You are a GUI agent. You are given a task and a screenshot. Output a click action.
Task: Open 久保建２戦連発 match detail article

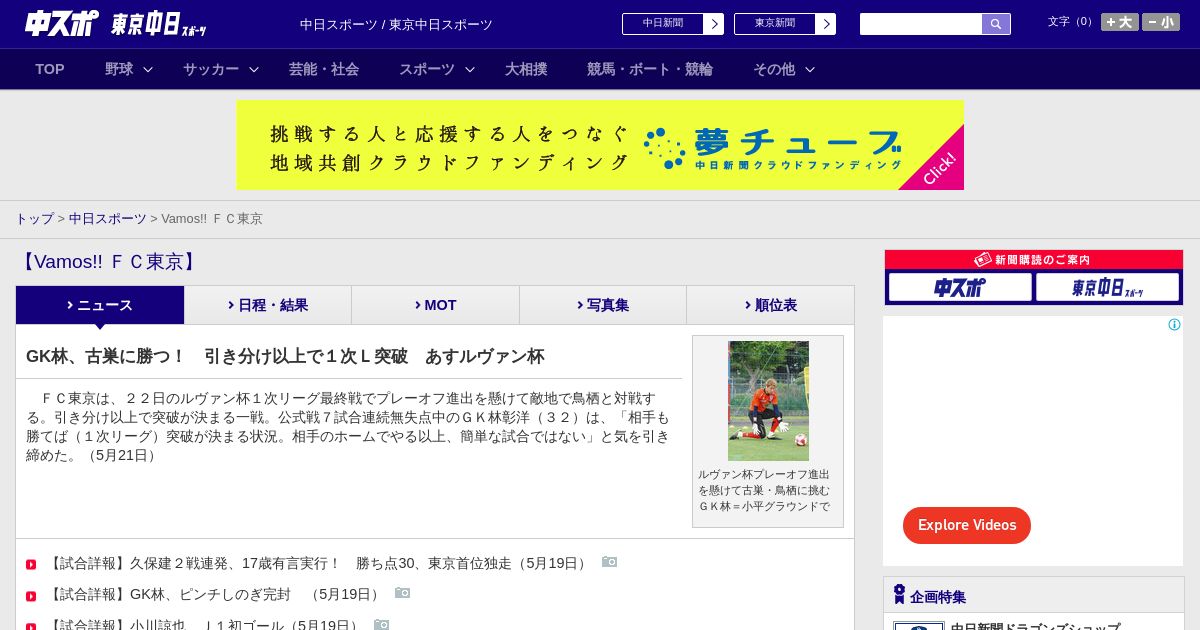click(319, 563)
